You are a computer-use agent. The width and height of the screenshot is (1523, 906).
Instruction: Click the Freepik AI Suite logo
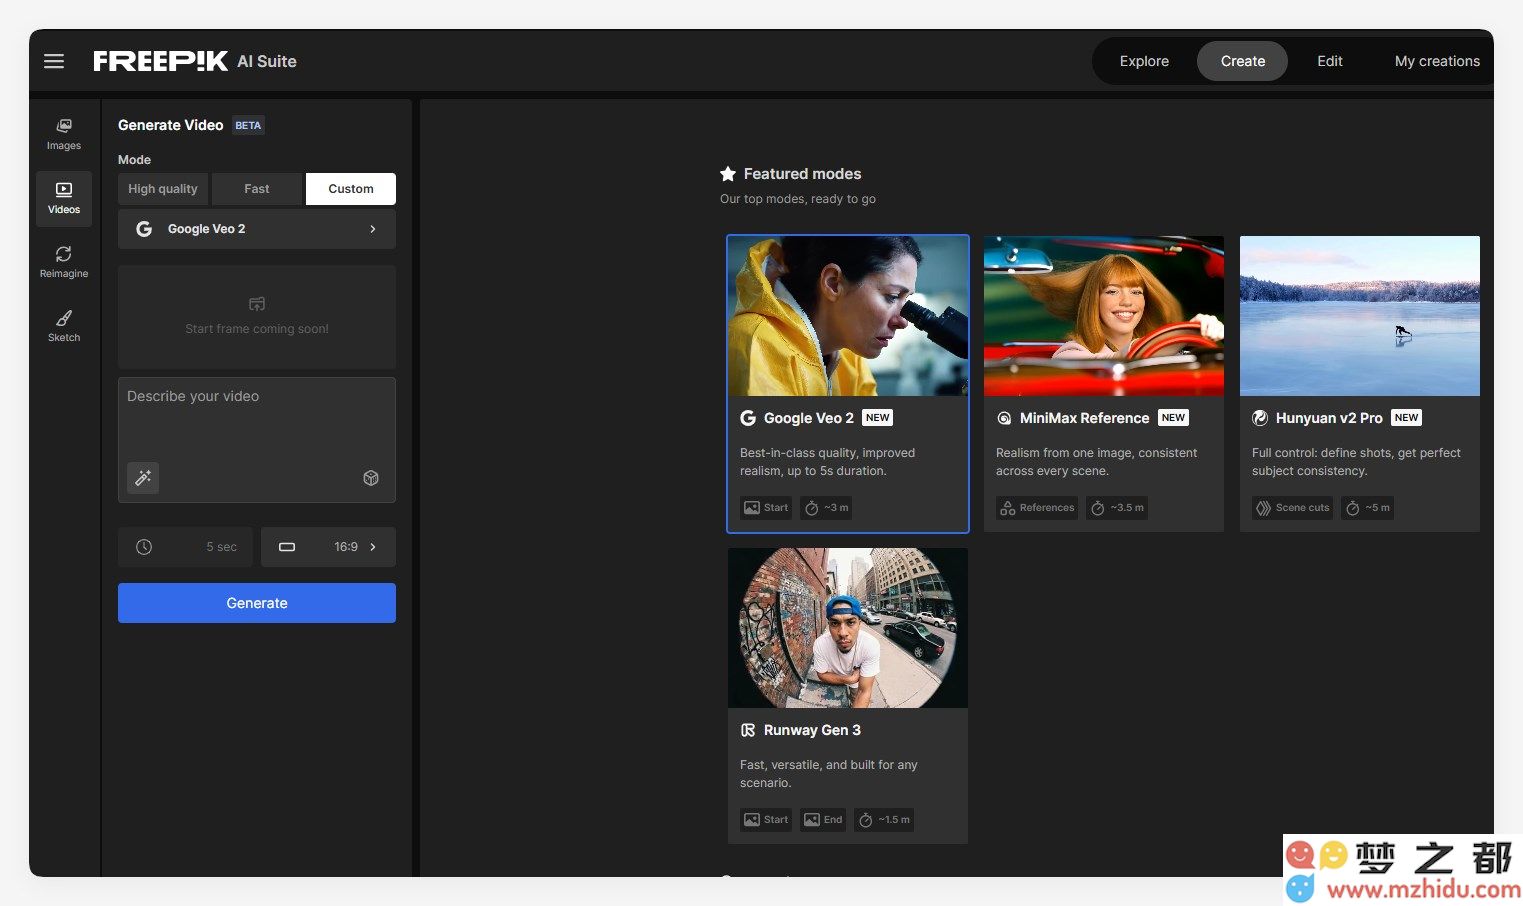click(195, 61)
